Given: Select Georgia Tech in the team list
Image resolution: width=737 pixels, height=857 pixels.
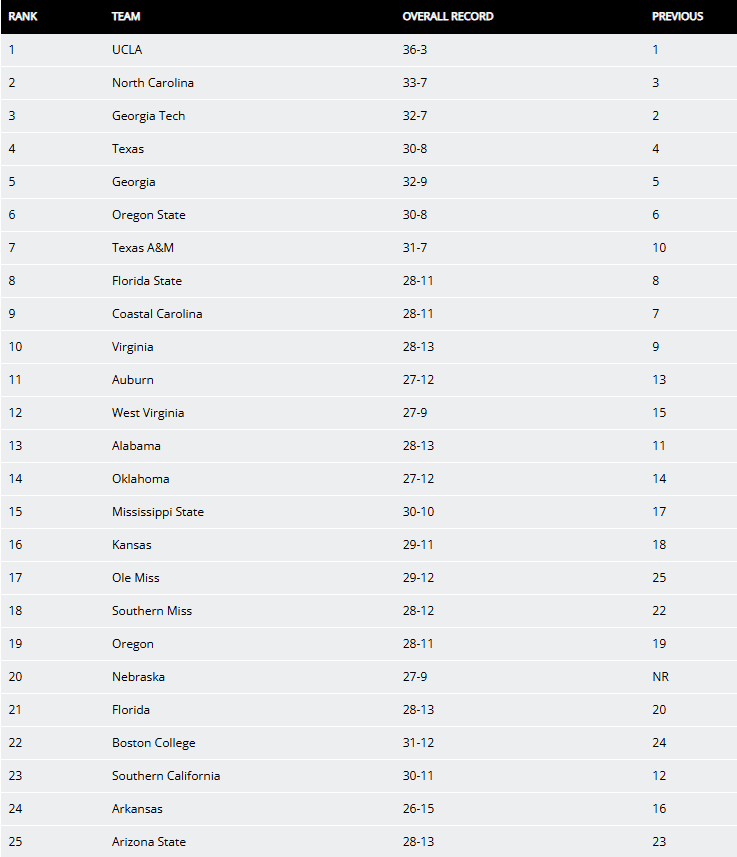Looking at the screenshot, I should (x=148, y=116).
